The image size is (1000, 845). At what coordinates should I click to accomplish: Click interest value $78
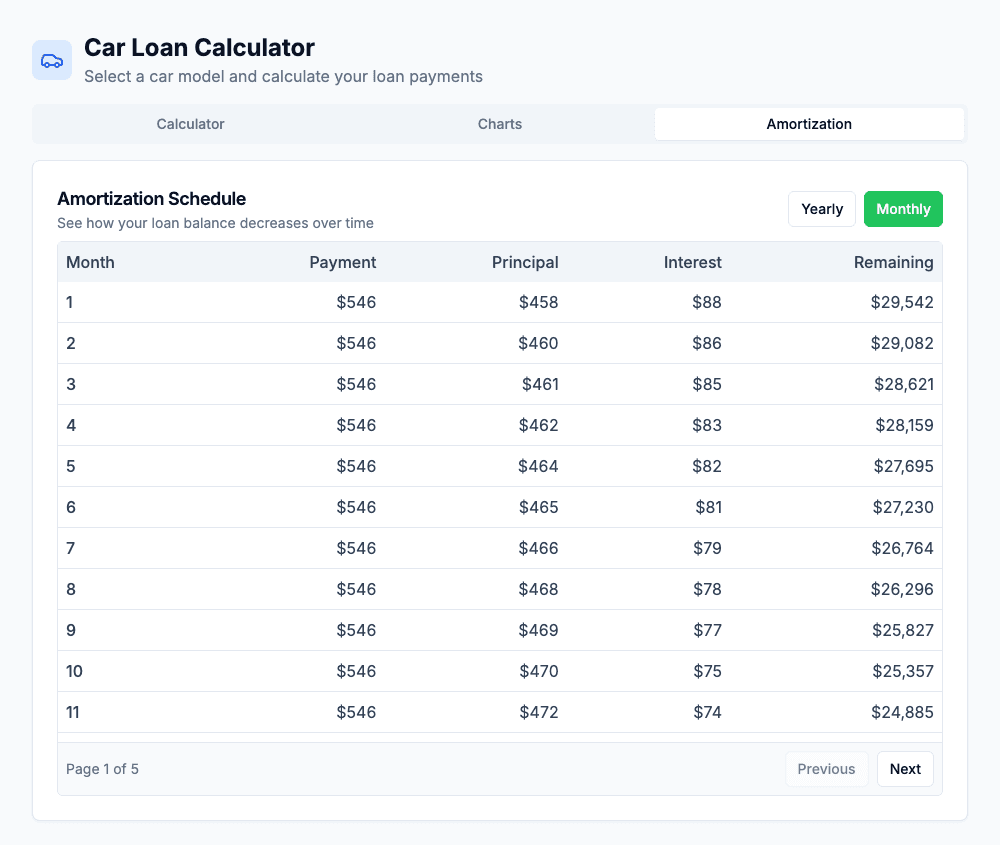click(x=707, y=589)
